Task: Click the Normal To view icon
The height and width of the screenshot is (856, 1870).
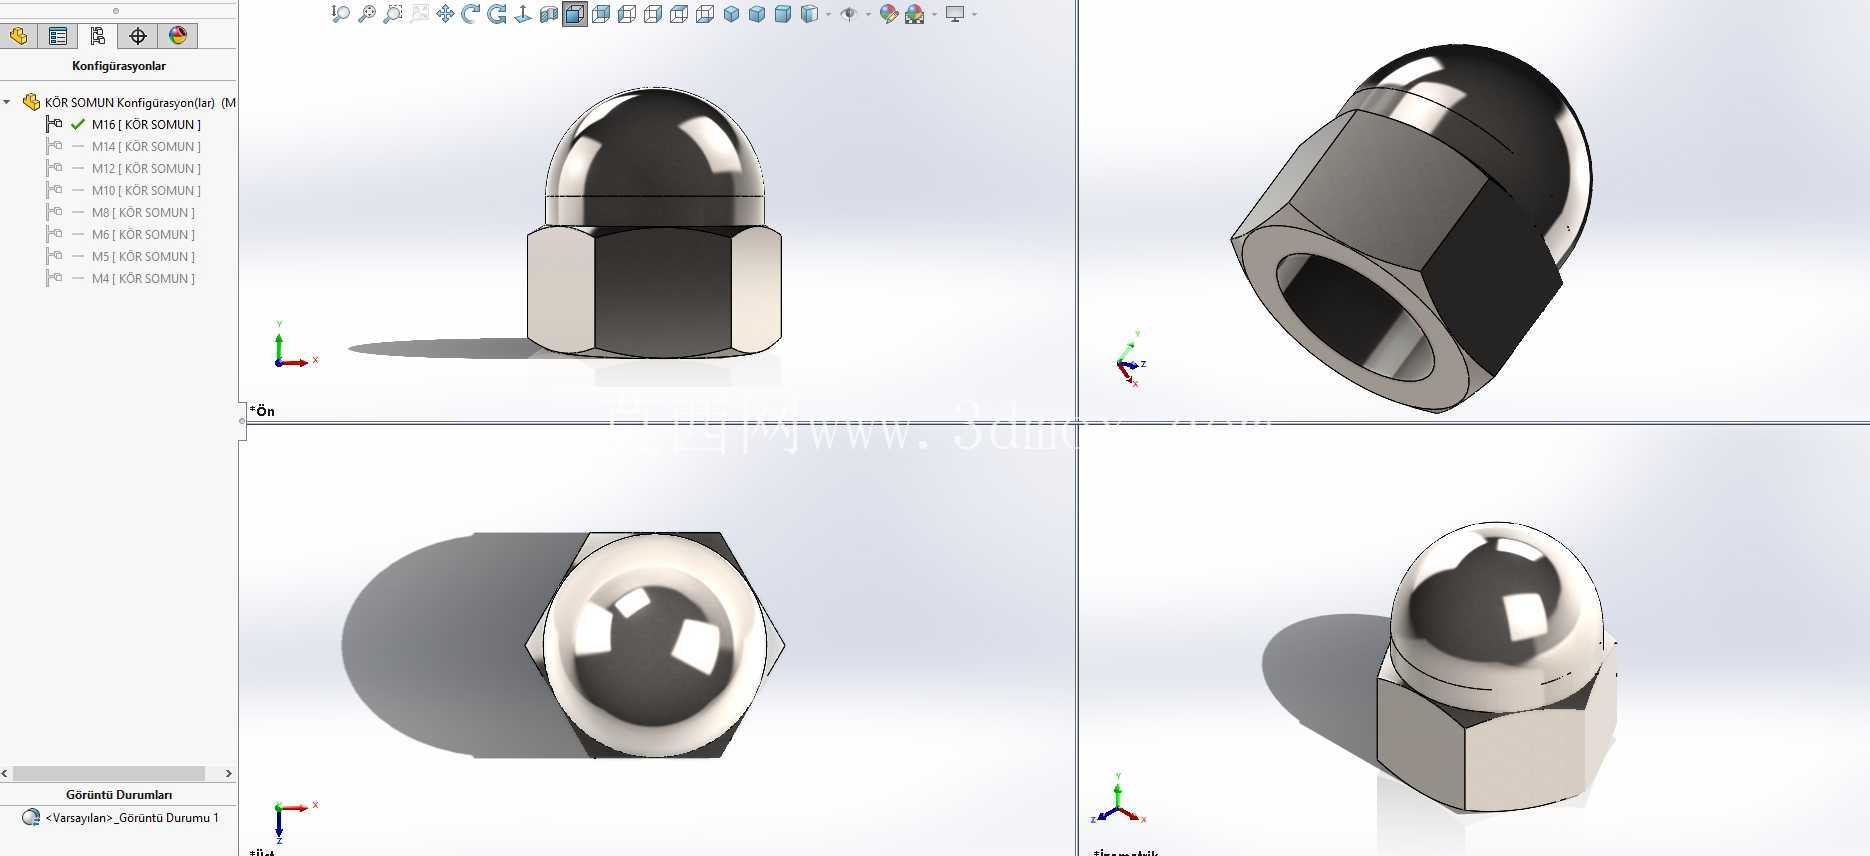Action: [x=522, y=14]
